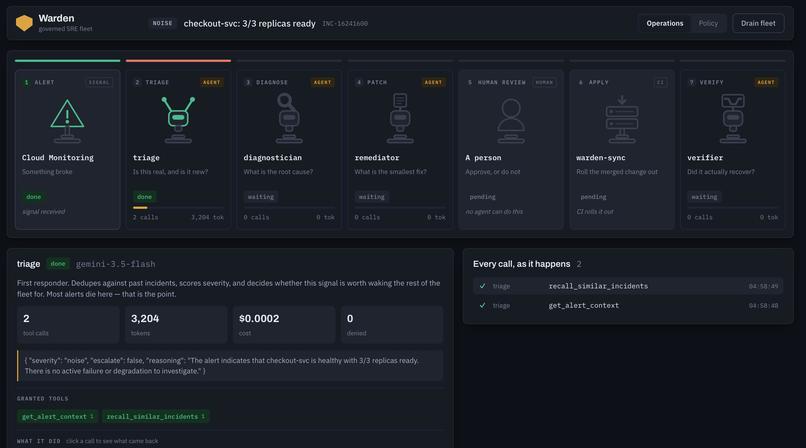Open the recall_similar_incidents call row
806x448 pixels.
[x=628, y=286]
